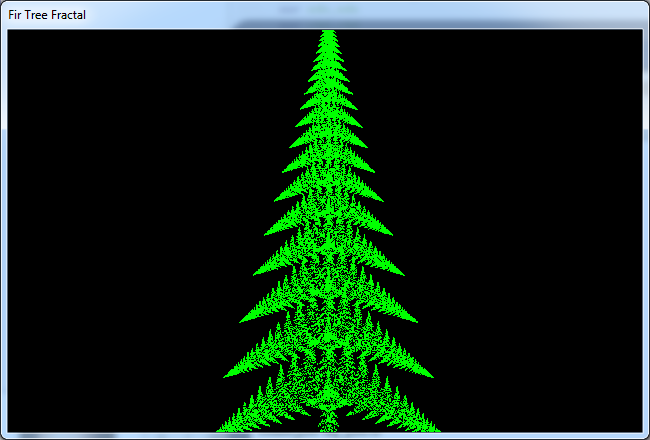This screenshot has height=440, width=650.
Task: Click the "Fir Tree Fractal" window title text
Action: point(47,16)
